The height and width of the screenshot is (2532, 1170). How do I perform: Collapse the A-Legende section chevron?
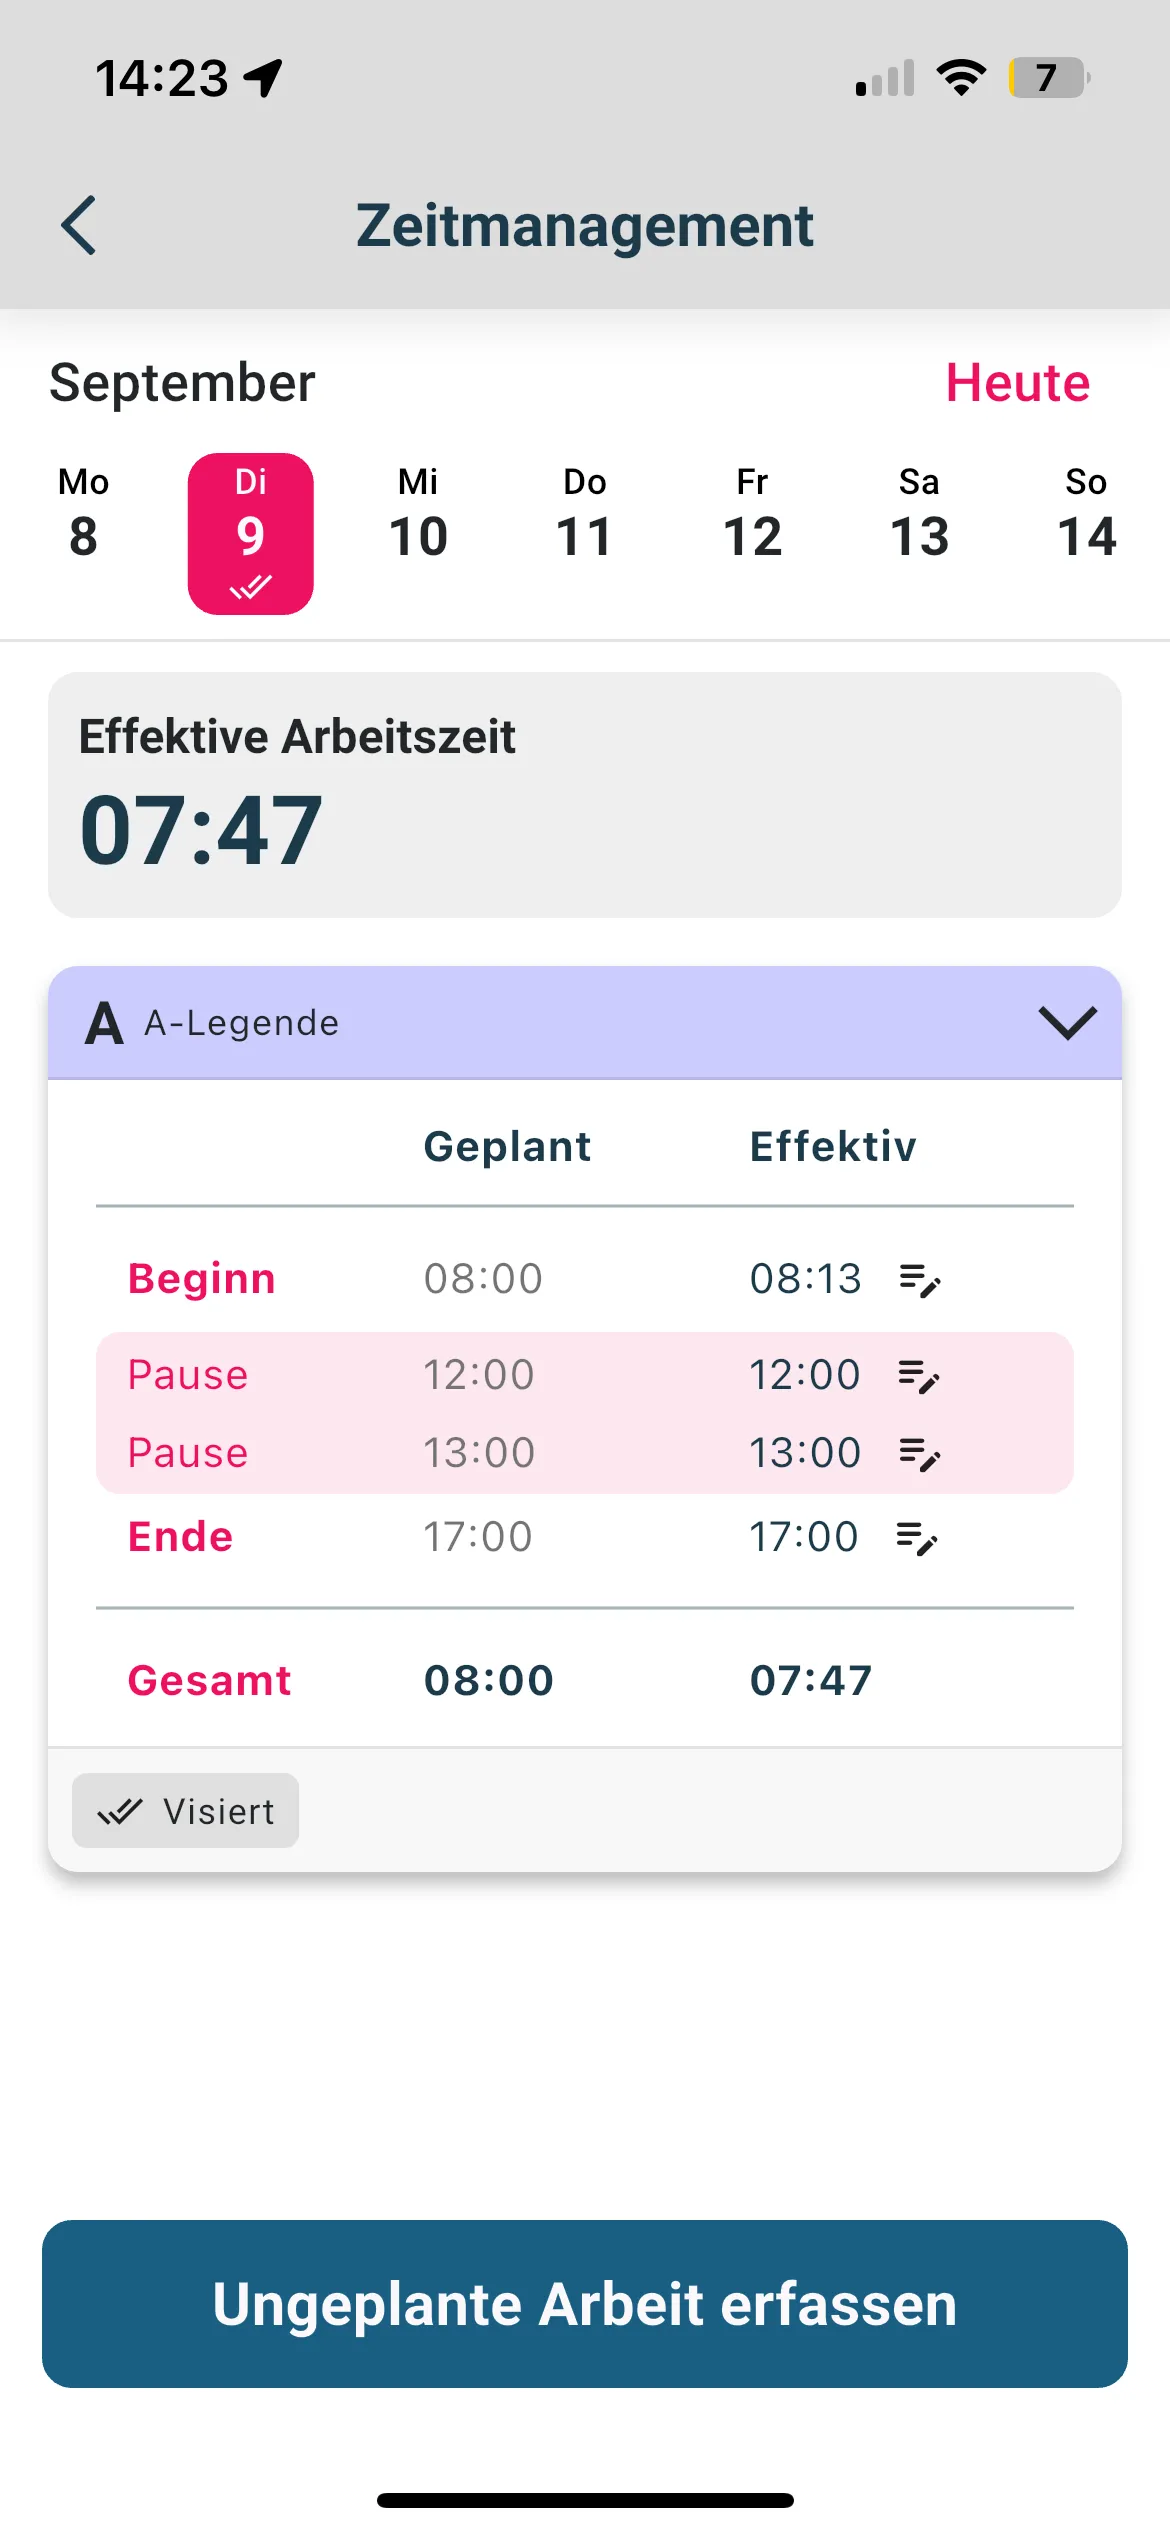pos(1068,1023)
